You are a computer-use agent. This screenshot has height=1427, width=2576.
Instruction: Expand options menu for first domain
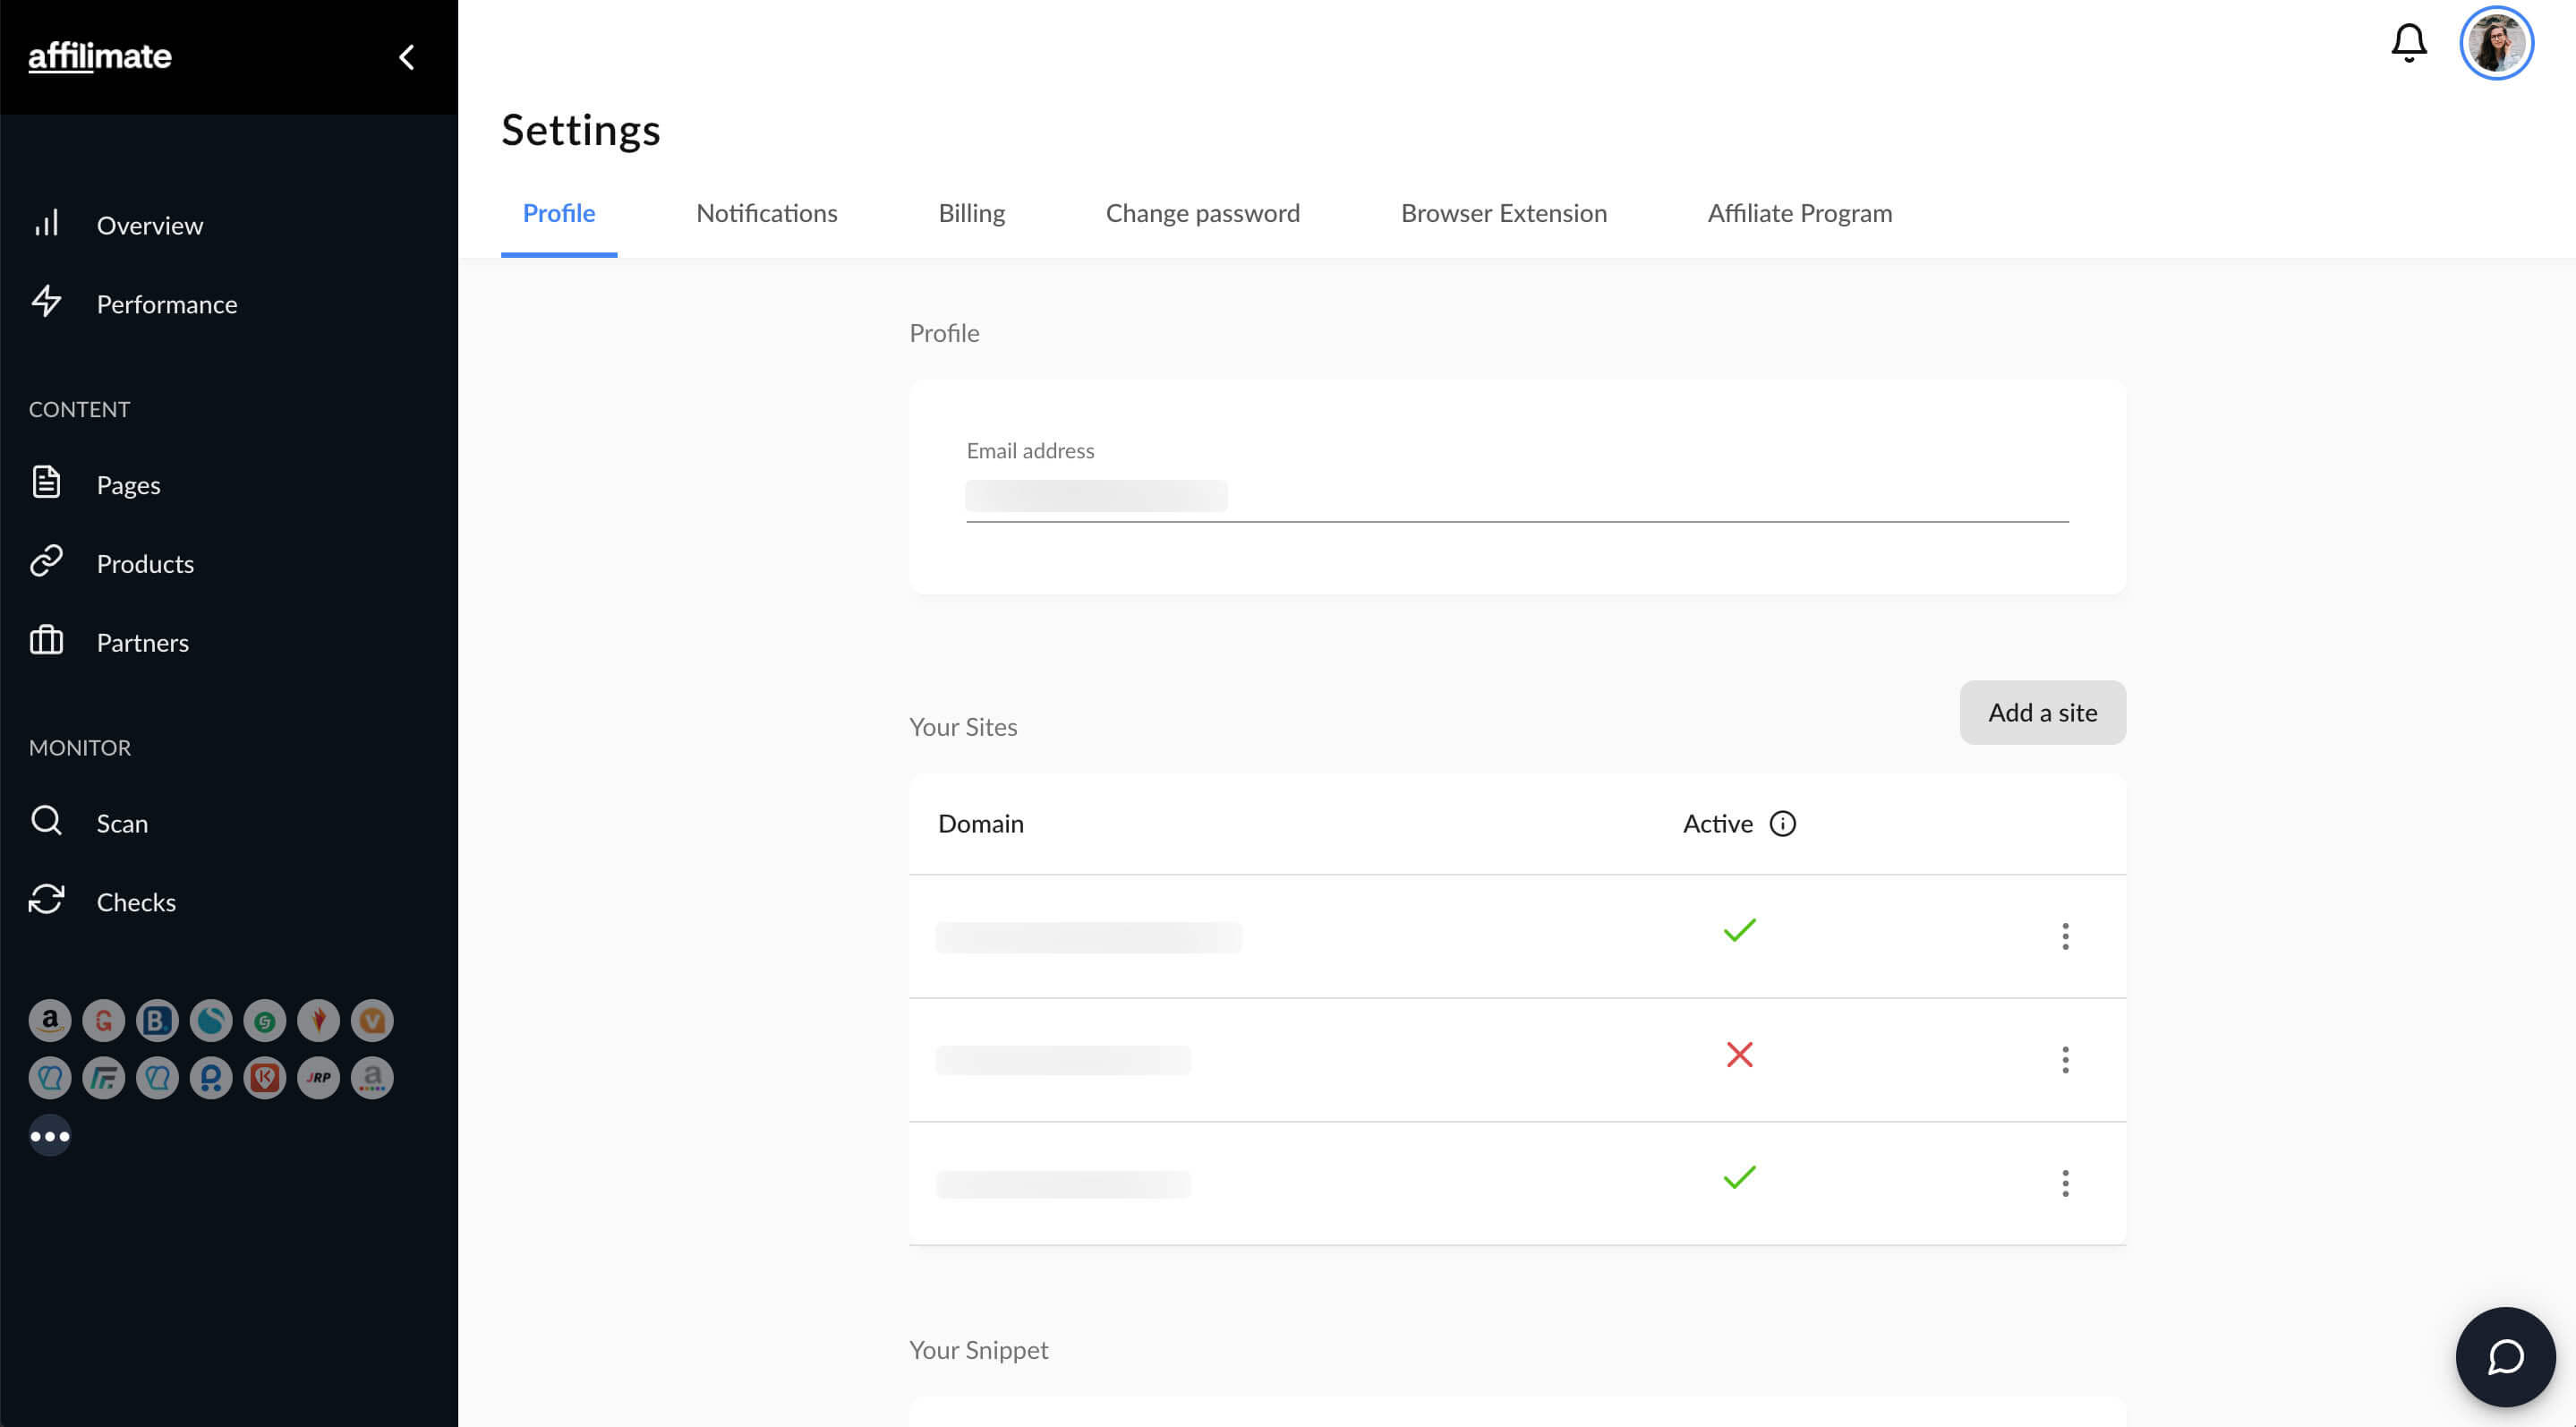(2067, 935)
